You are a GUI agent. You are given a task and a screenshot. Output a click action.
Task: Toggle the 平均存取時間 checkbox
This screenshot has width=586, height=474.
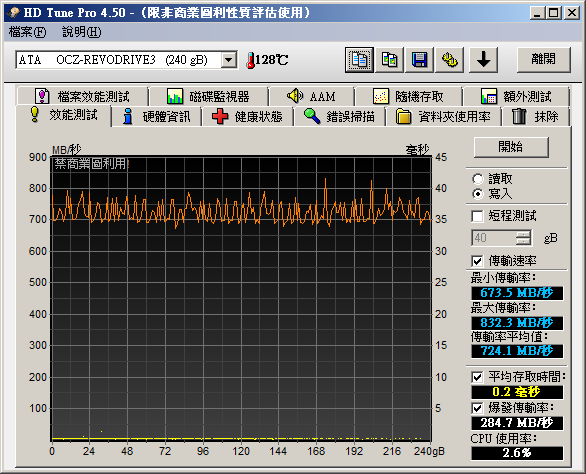tap(477, 377)
